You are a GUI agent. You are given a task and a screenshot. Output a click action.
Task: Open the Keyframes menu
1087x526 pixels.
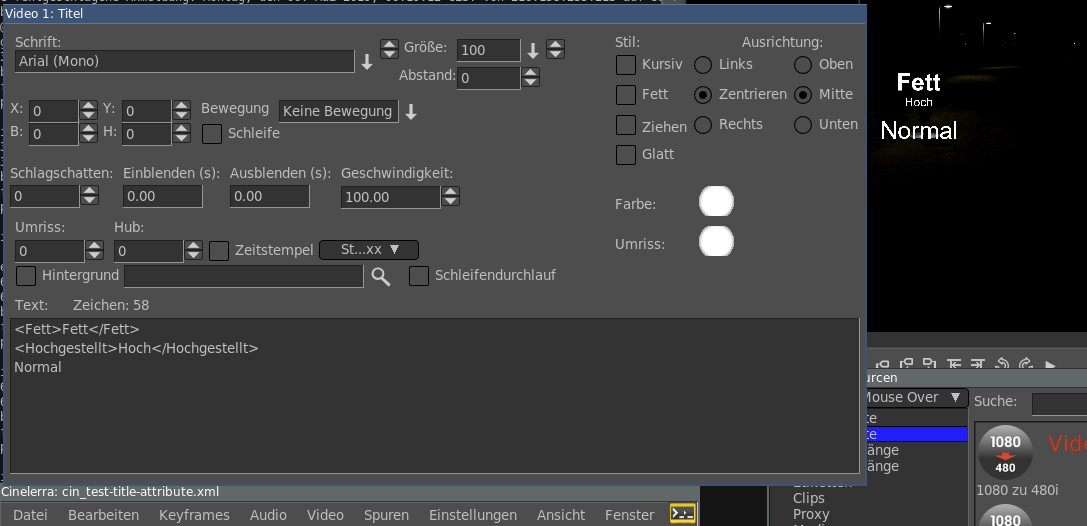coord(194,515)
